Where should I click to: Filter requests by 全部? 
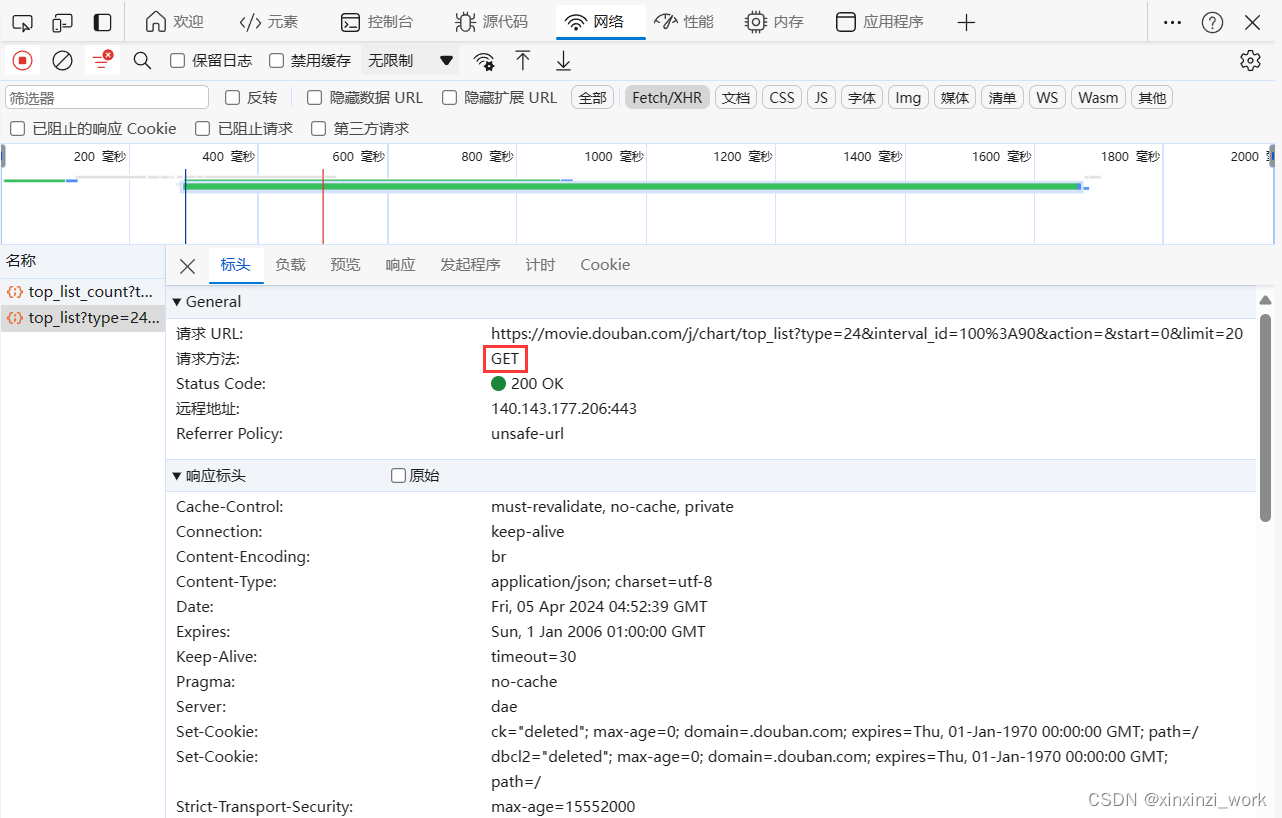coord(592,97)
